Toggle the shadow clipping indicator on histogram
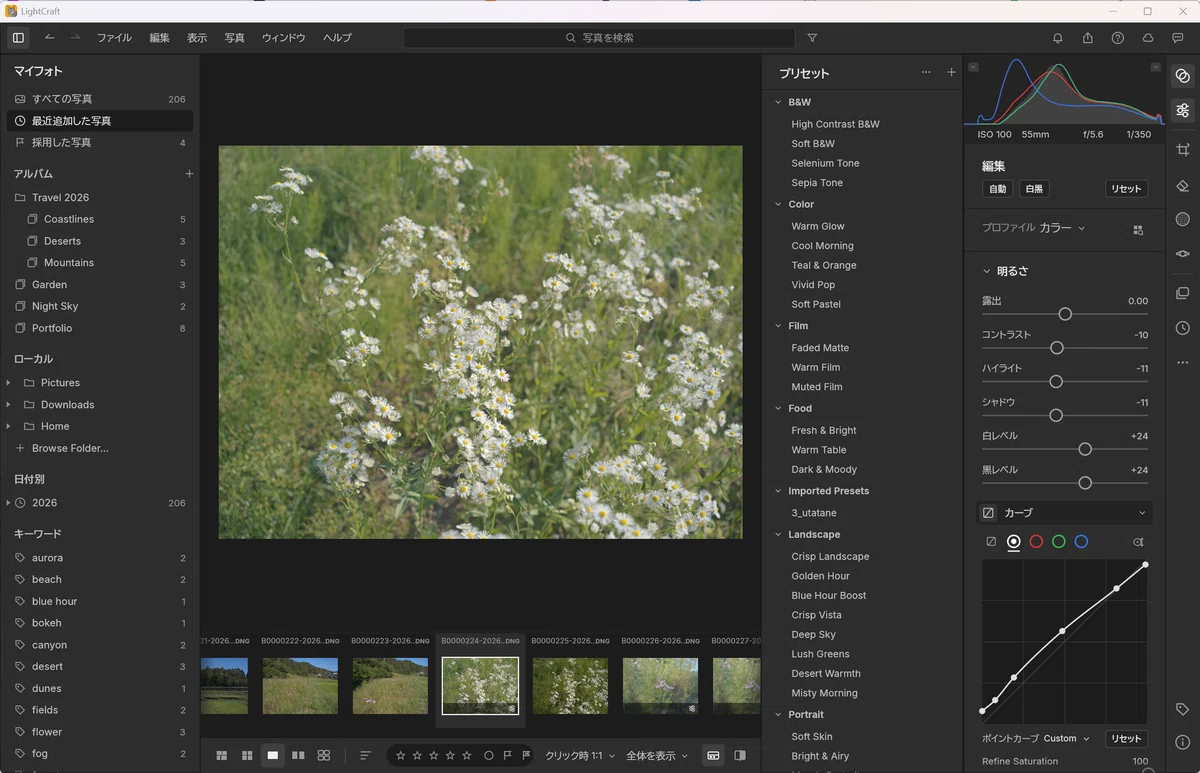Screen dimensions: 1200x773 tap(973, 67)
